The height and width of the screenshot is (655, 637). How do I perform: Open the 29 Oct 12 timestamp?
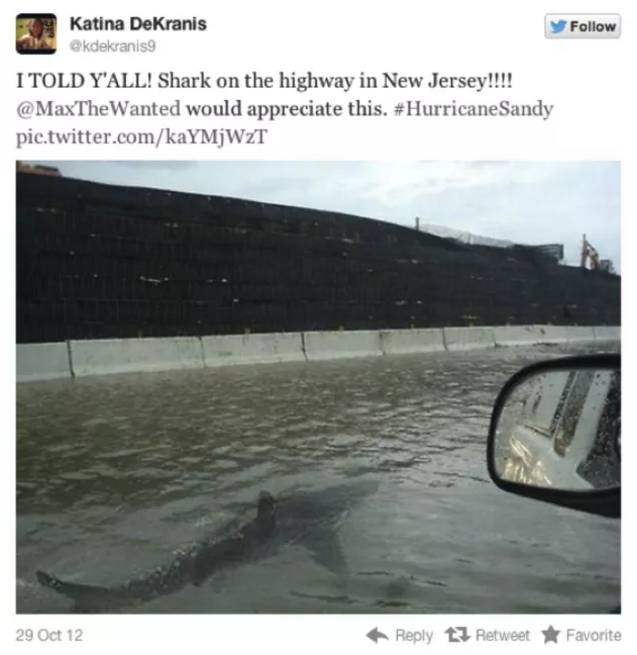(49, 635)
